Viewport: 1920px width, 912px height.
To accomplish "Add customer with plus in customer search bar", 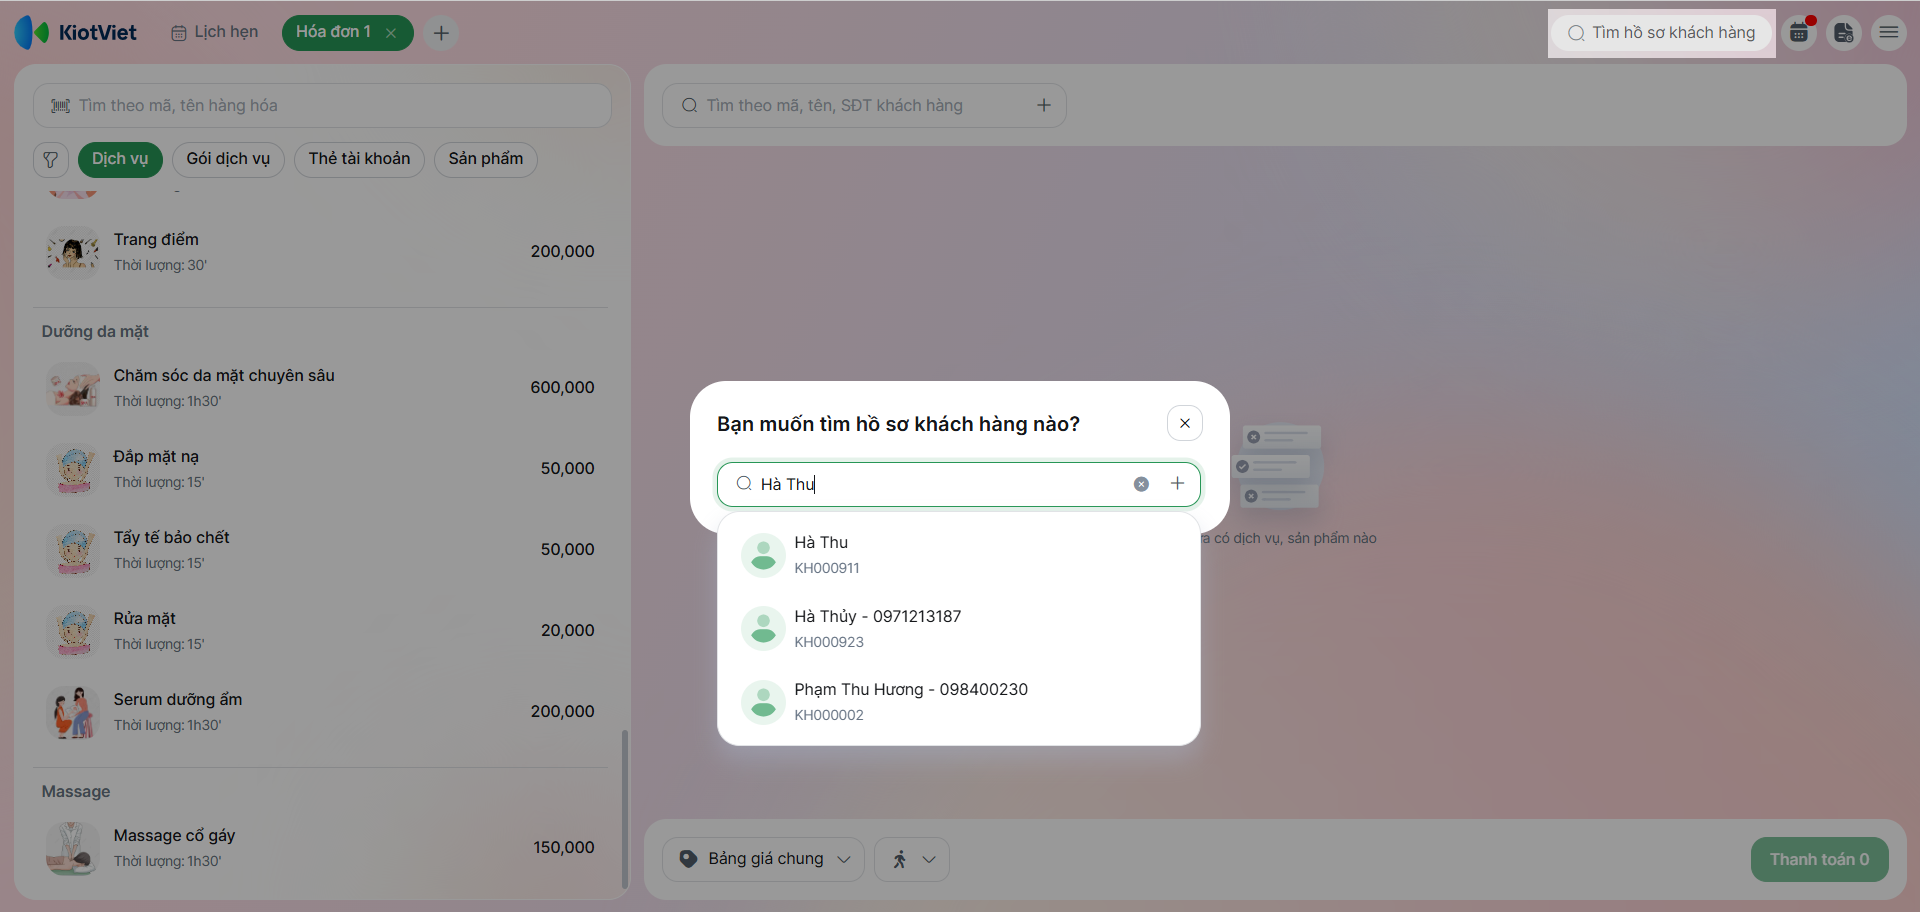I will 1044,105.
